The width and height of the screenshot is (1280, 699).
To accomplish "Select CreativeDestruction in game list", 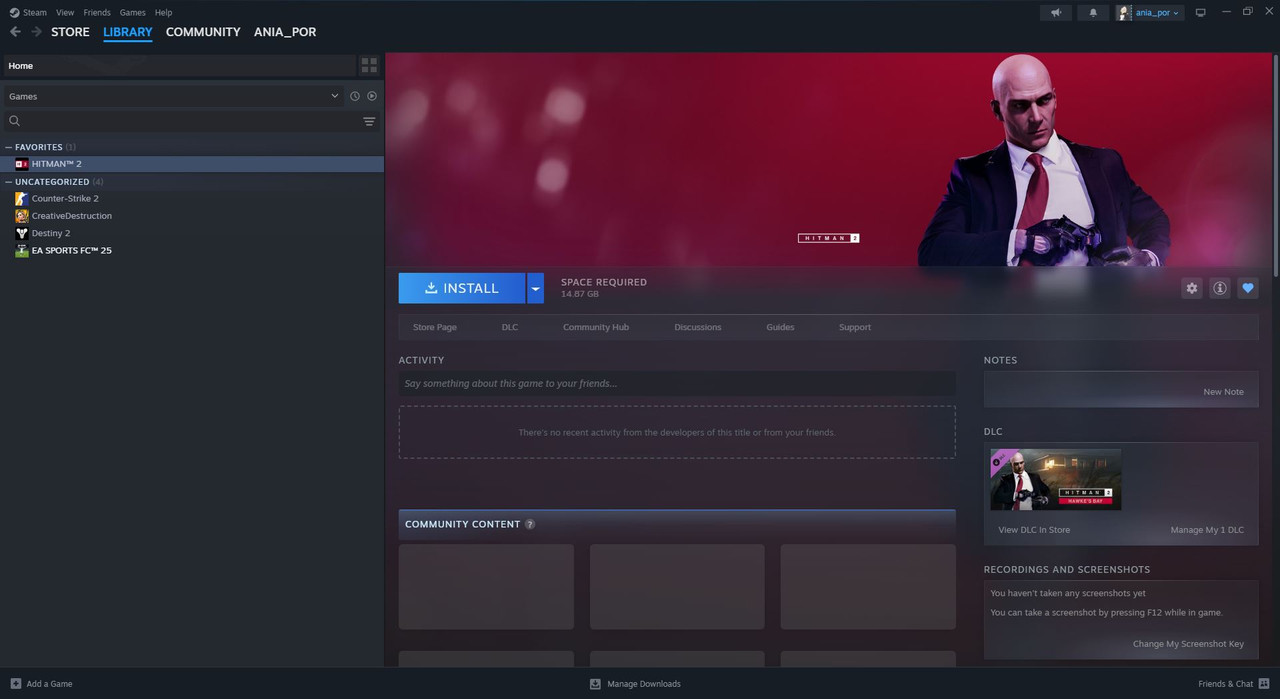I will pos(192,216).
